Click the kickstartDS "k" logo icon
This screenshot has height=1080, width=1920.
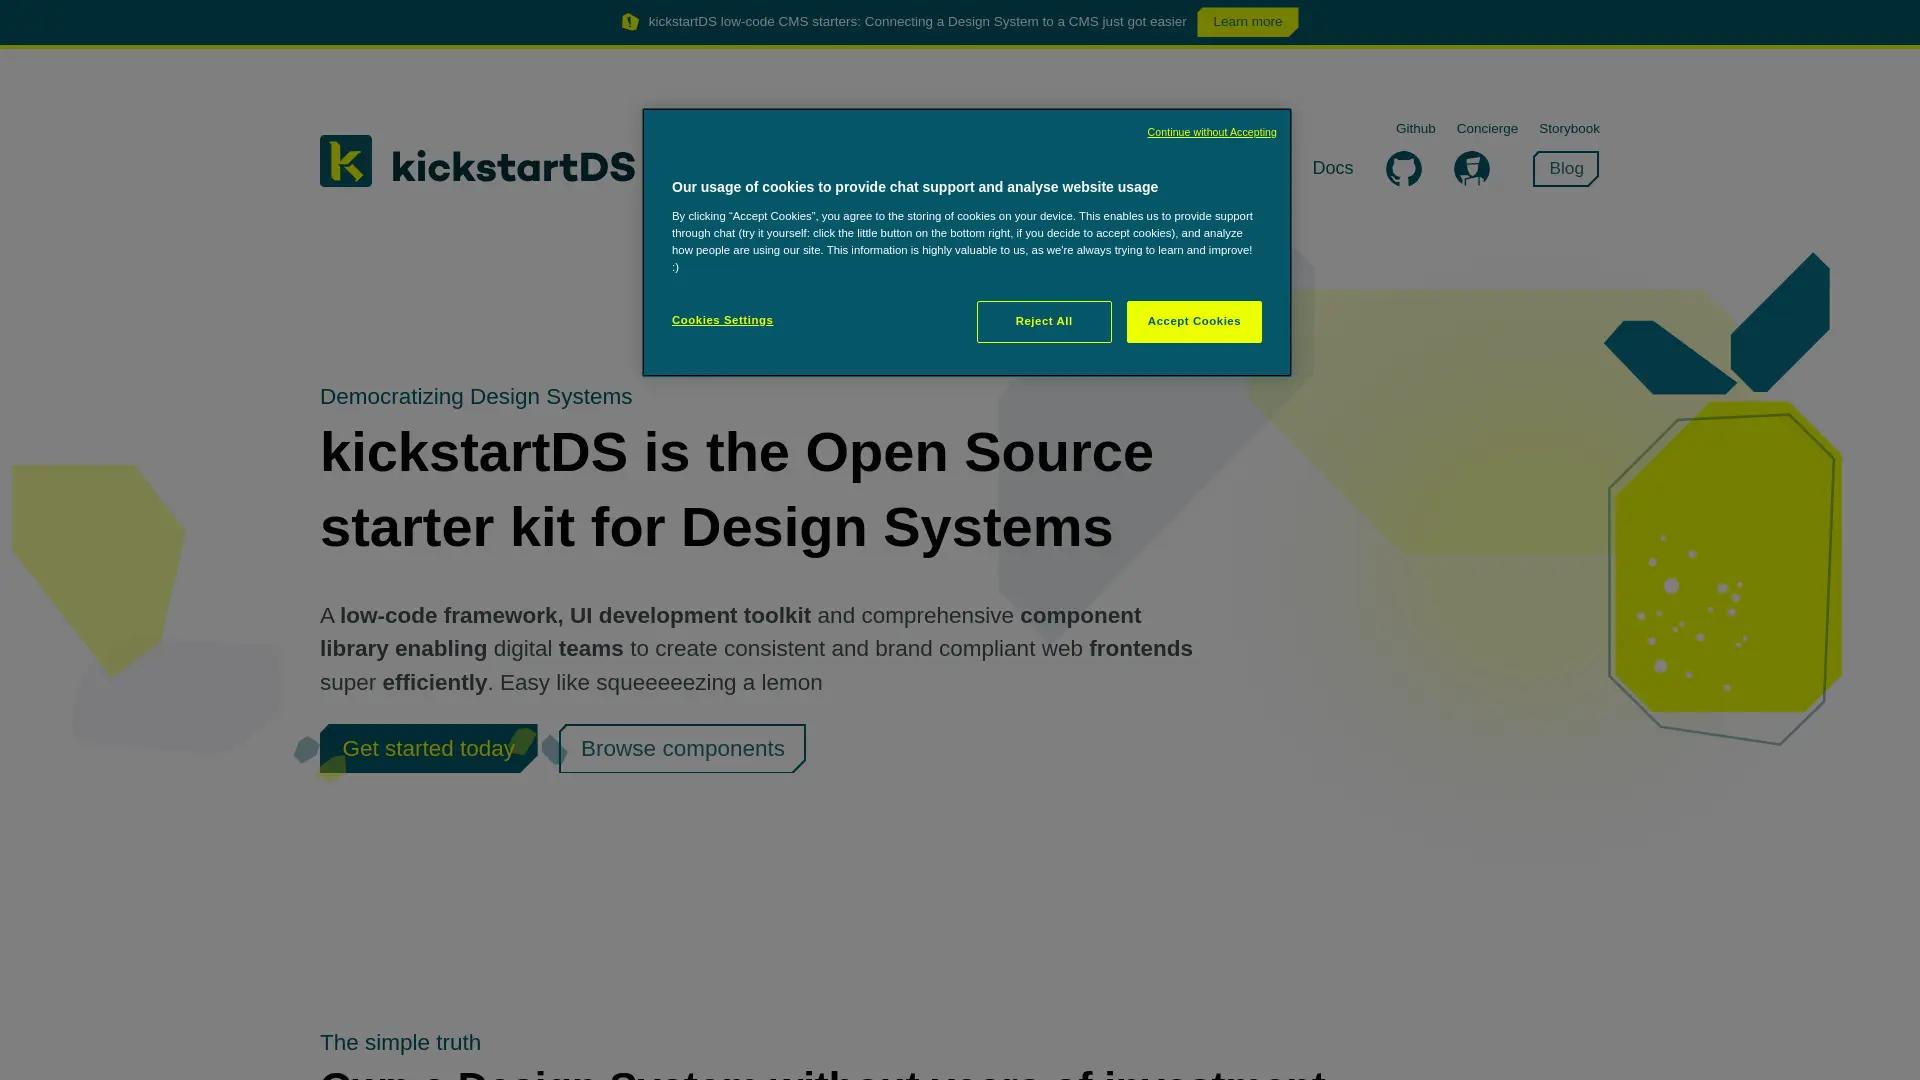pos(345,160)
